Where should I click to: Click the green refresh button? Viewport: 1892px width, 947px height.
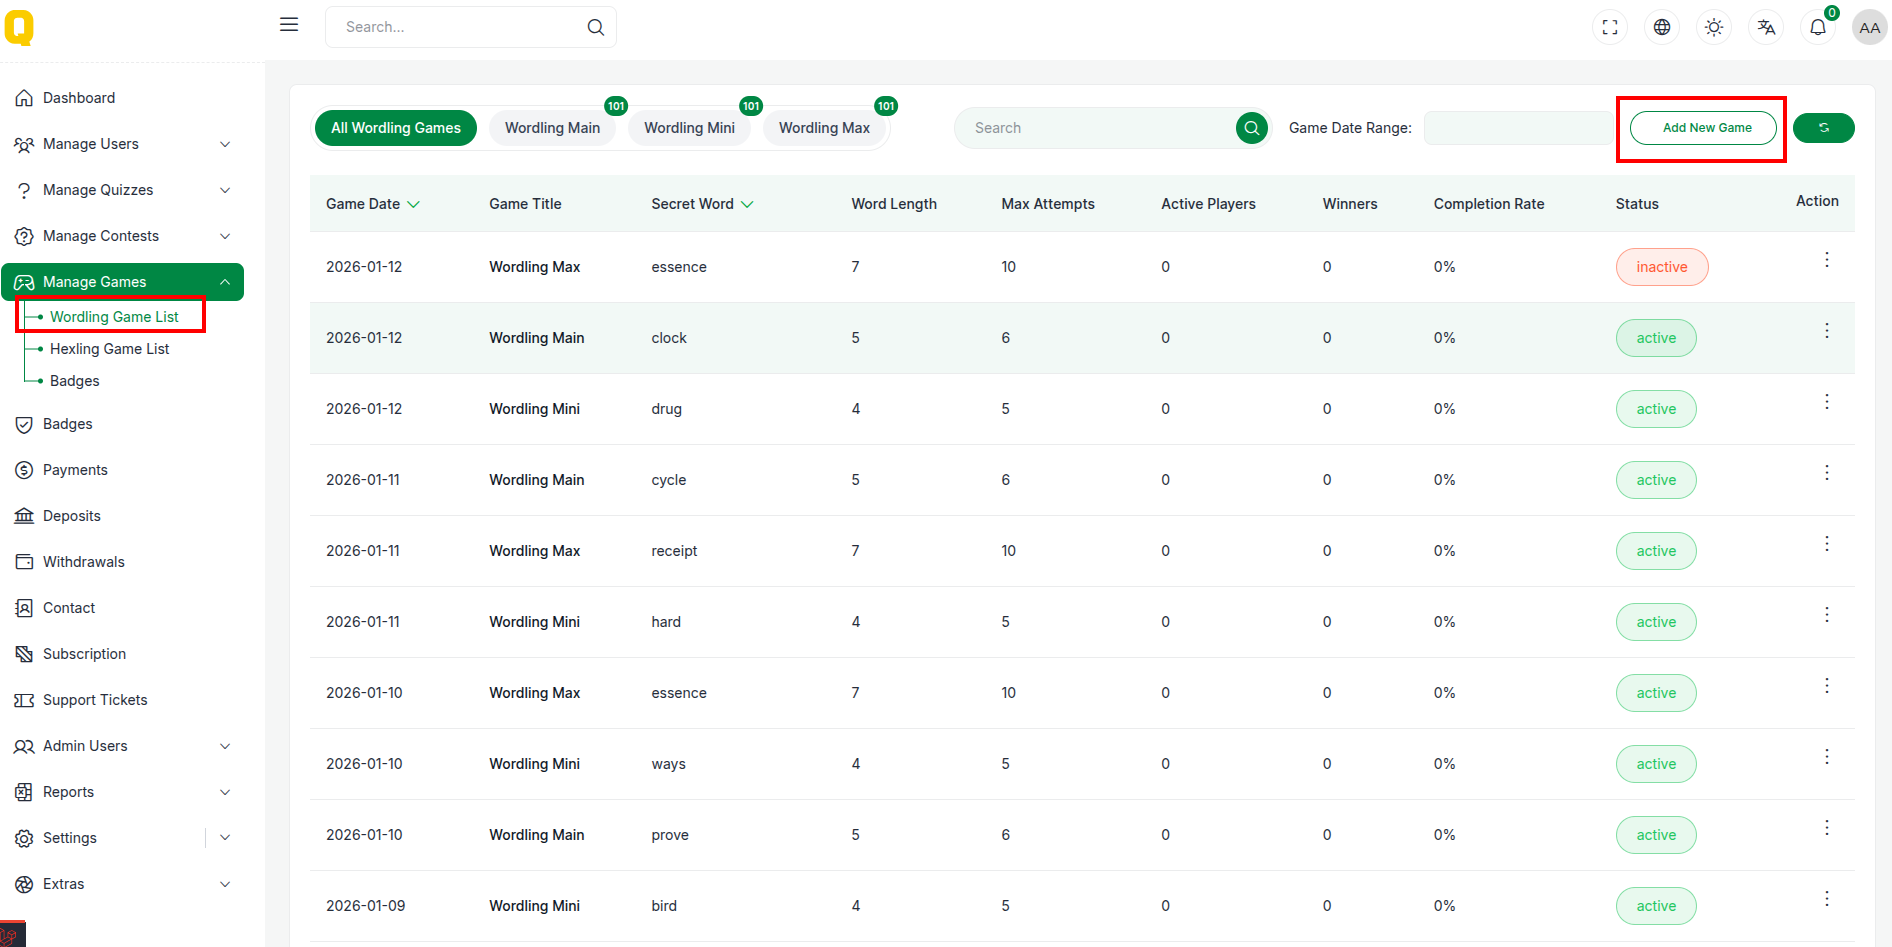click(1823, 128)
